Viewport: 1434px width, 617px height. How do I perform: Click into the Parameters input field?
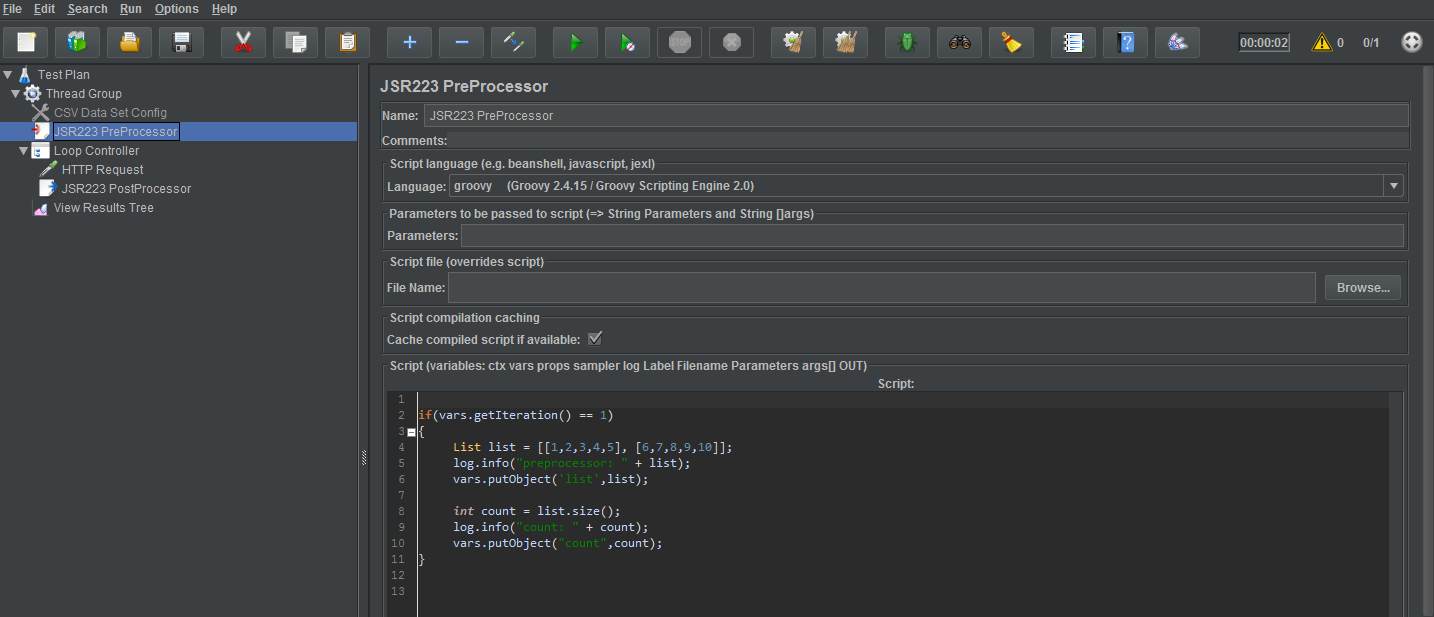pyautogui.click(x=931, y=236)
